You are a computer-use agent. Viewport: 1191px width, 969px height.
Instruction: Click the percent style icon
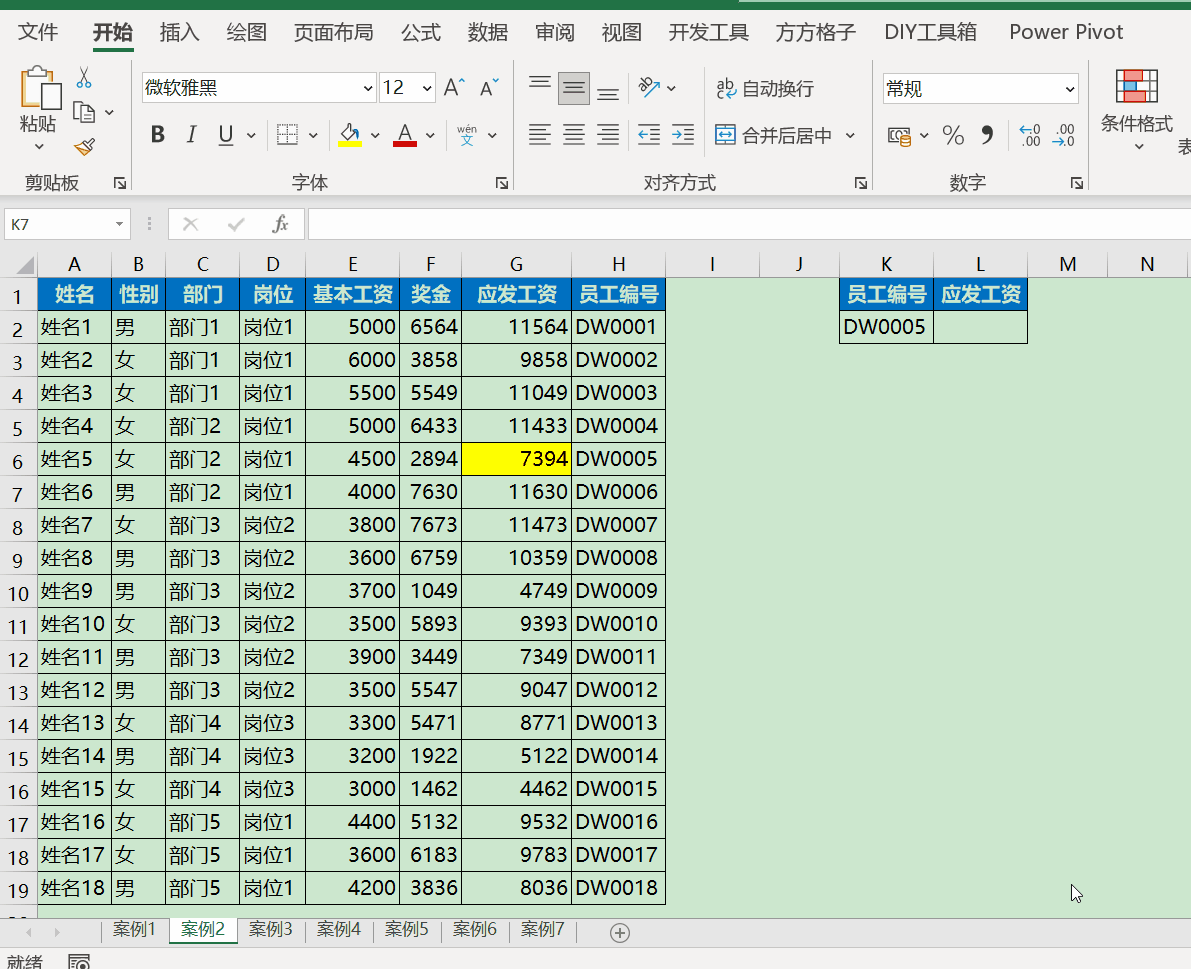click(x=953, y=135)
